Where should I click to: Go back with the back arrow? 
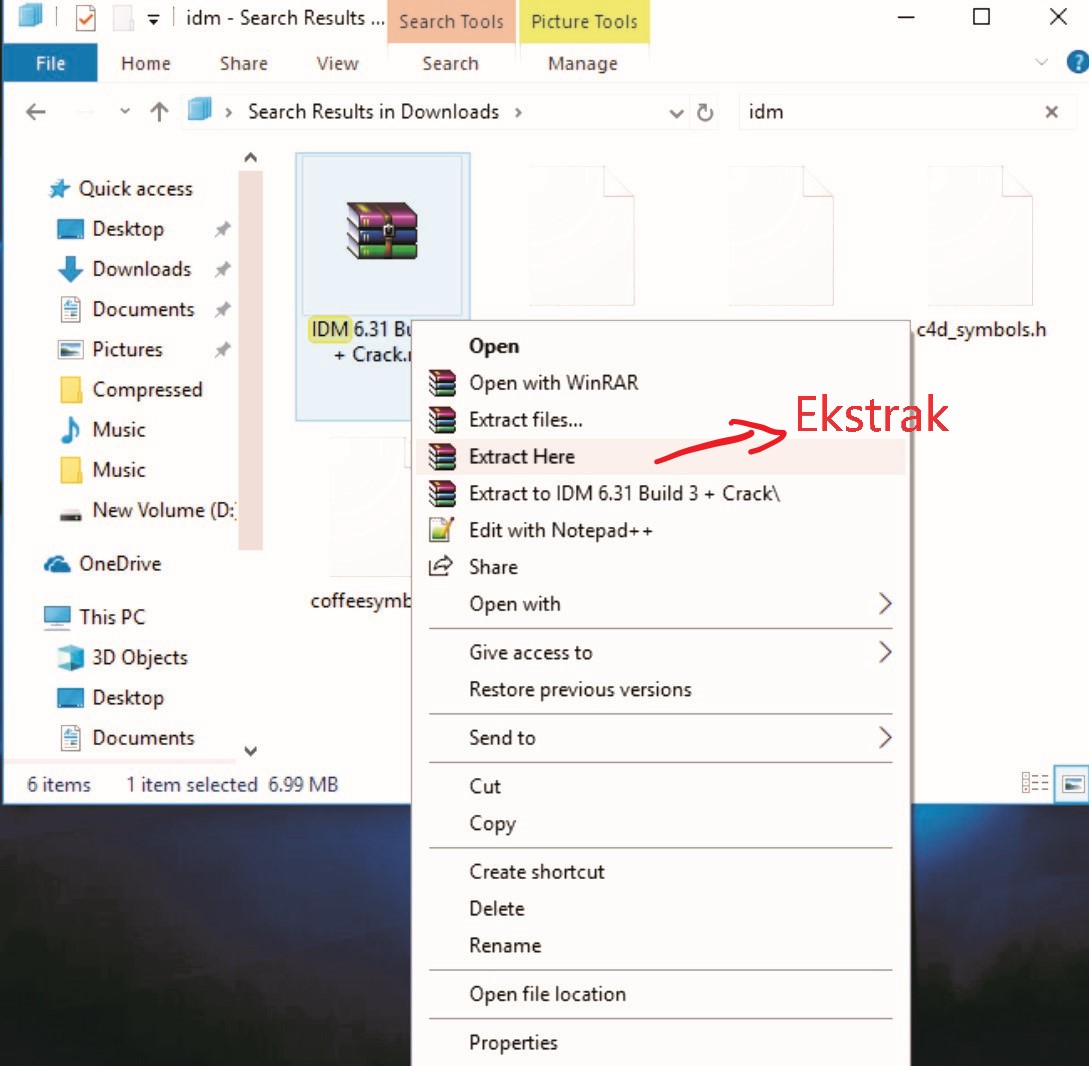[35, 112]
